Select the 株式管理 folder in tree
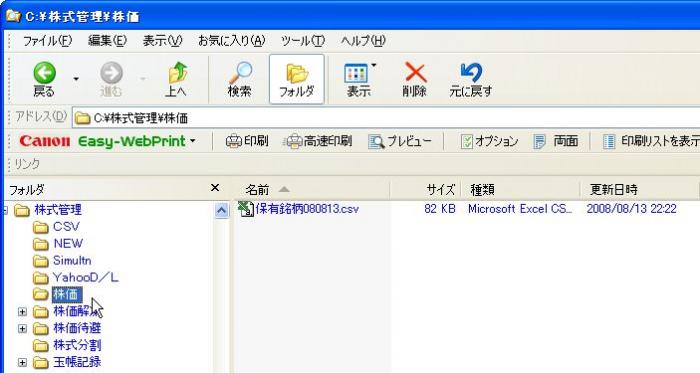Image resolution: width=700 pixels, height=373 pixels. point(58,210)
